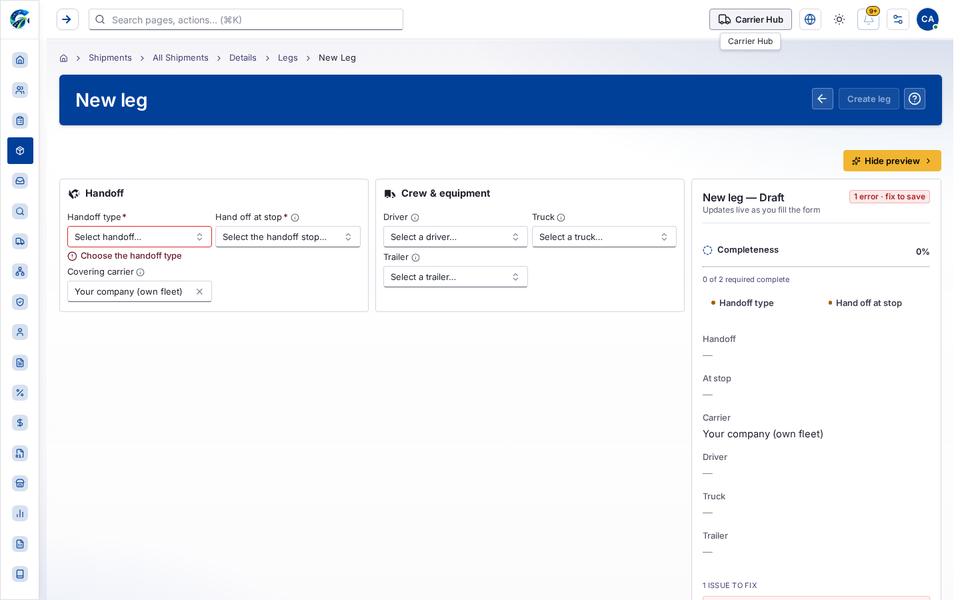Click the back arrow in the New leg header

point(822,99)
